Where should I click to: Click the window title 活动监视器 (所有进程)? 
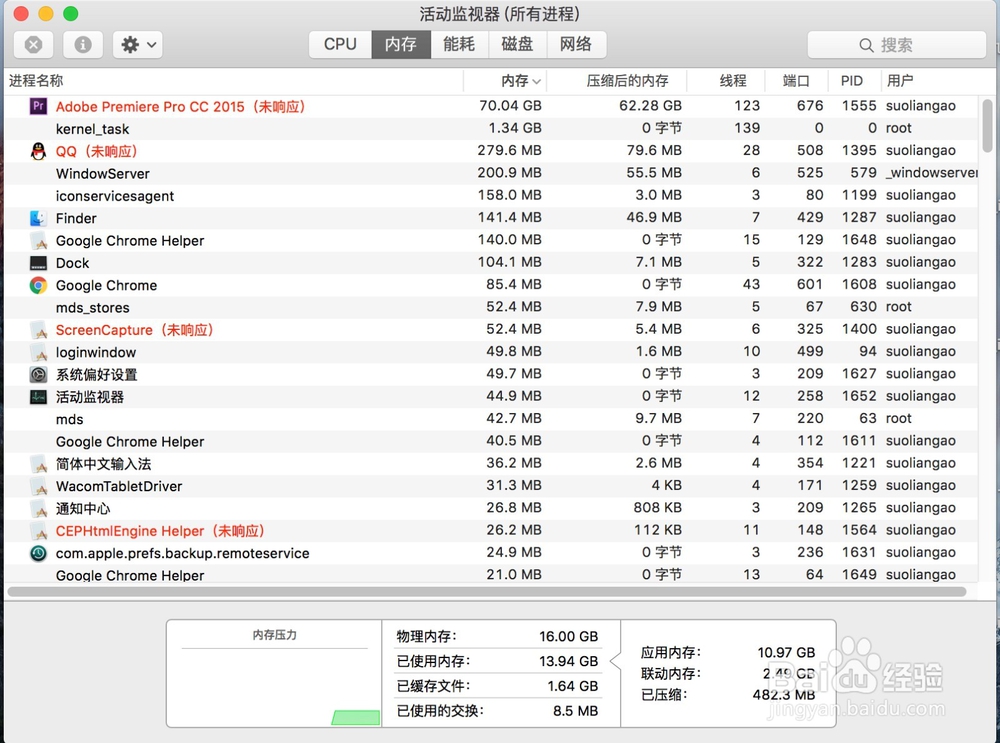tap(499, 14)
